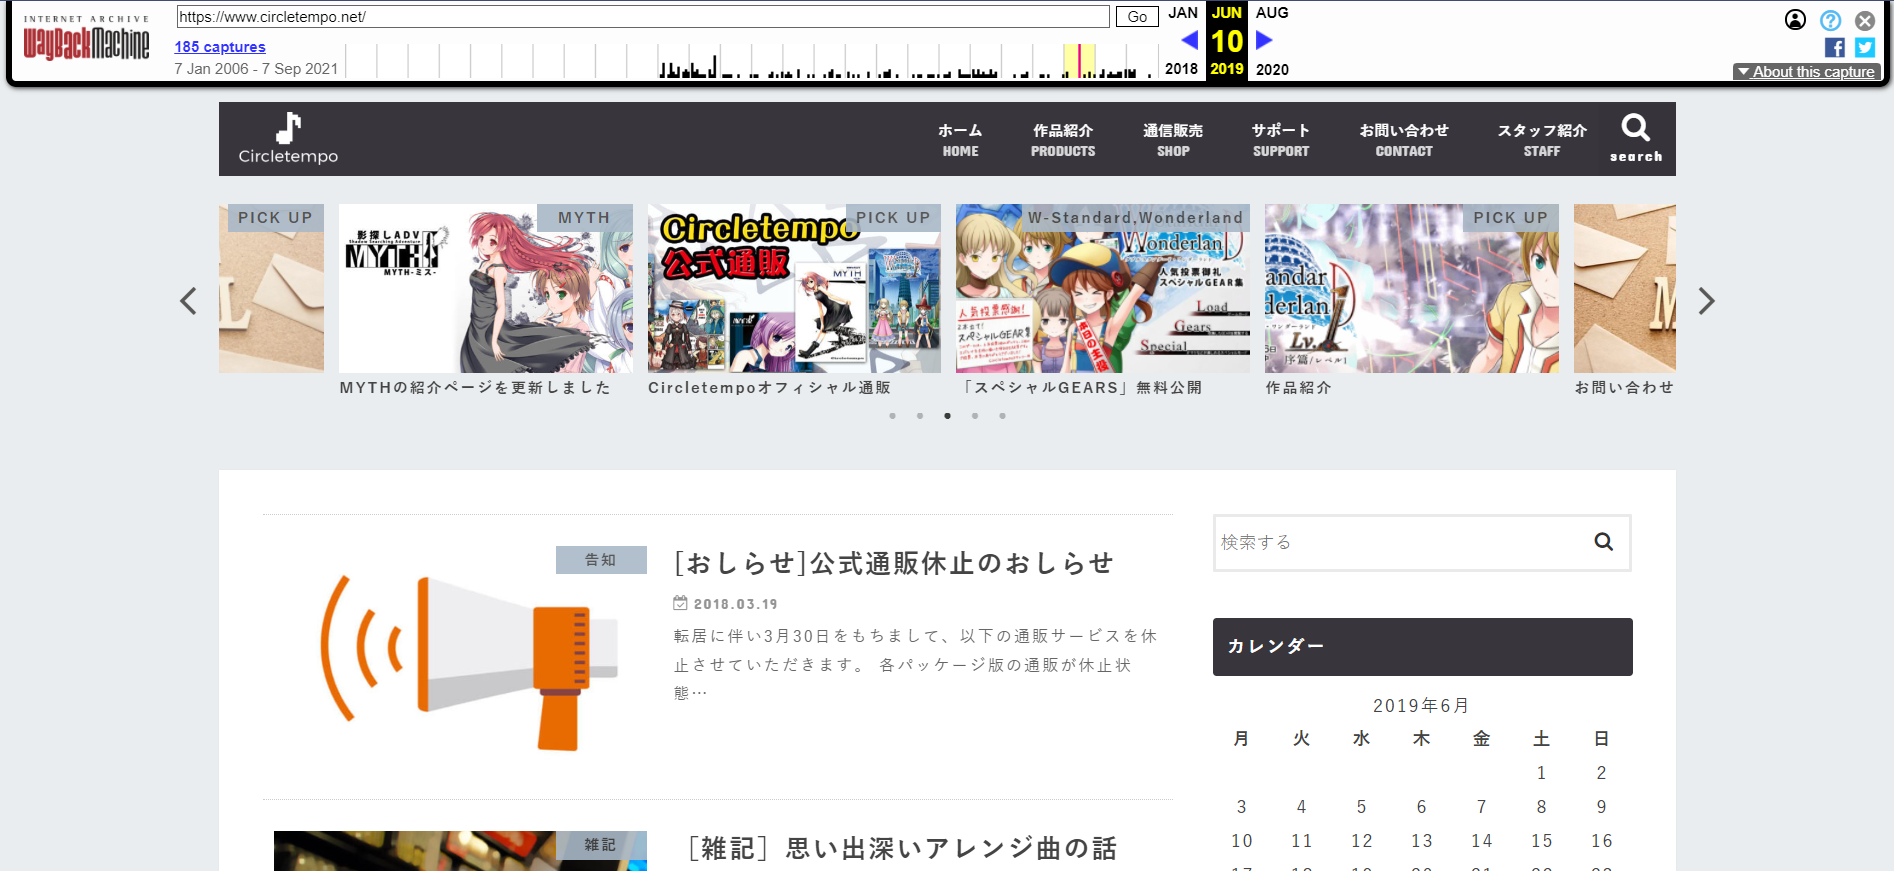This screenshot has width=1894, height=871.
Task: Slide carousel to the previous item
Action: (x=188, y=301)
